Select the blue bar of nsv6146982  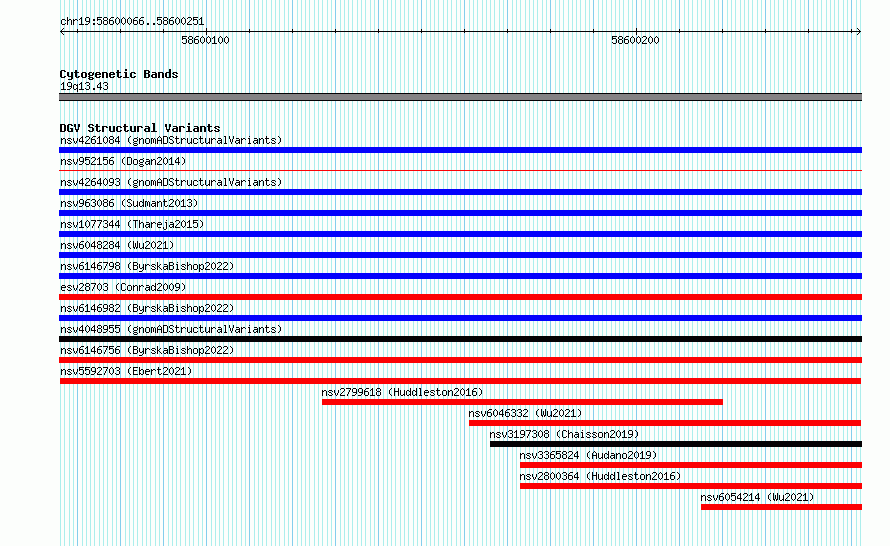click(x=460, y=318)
